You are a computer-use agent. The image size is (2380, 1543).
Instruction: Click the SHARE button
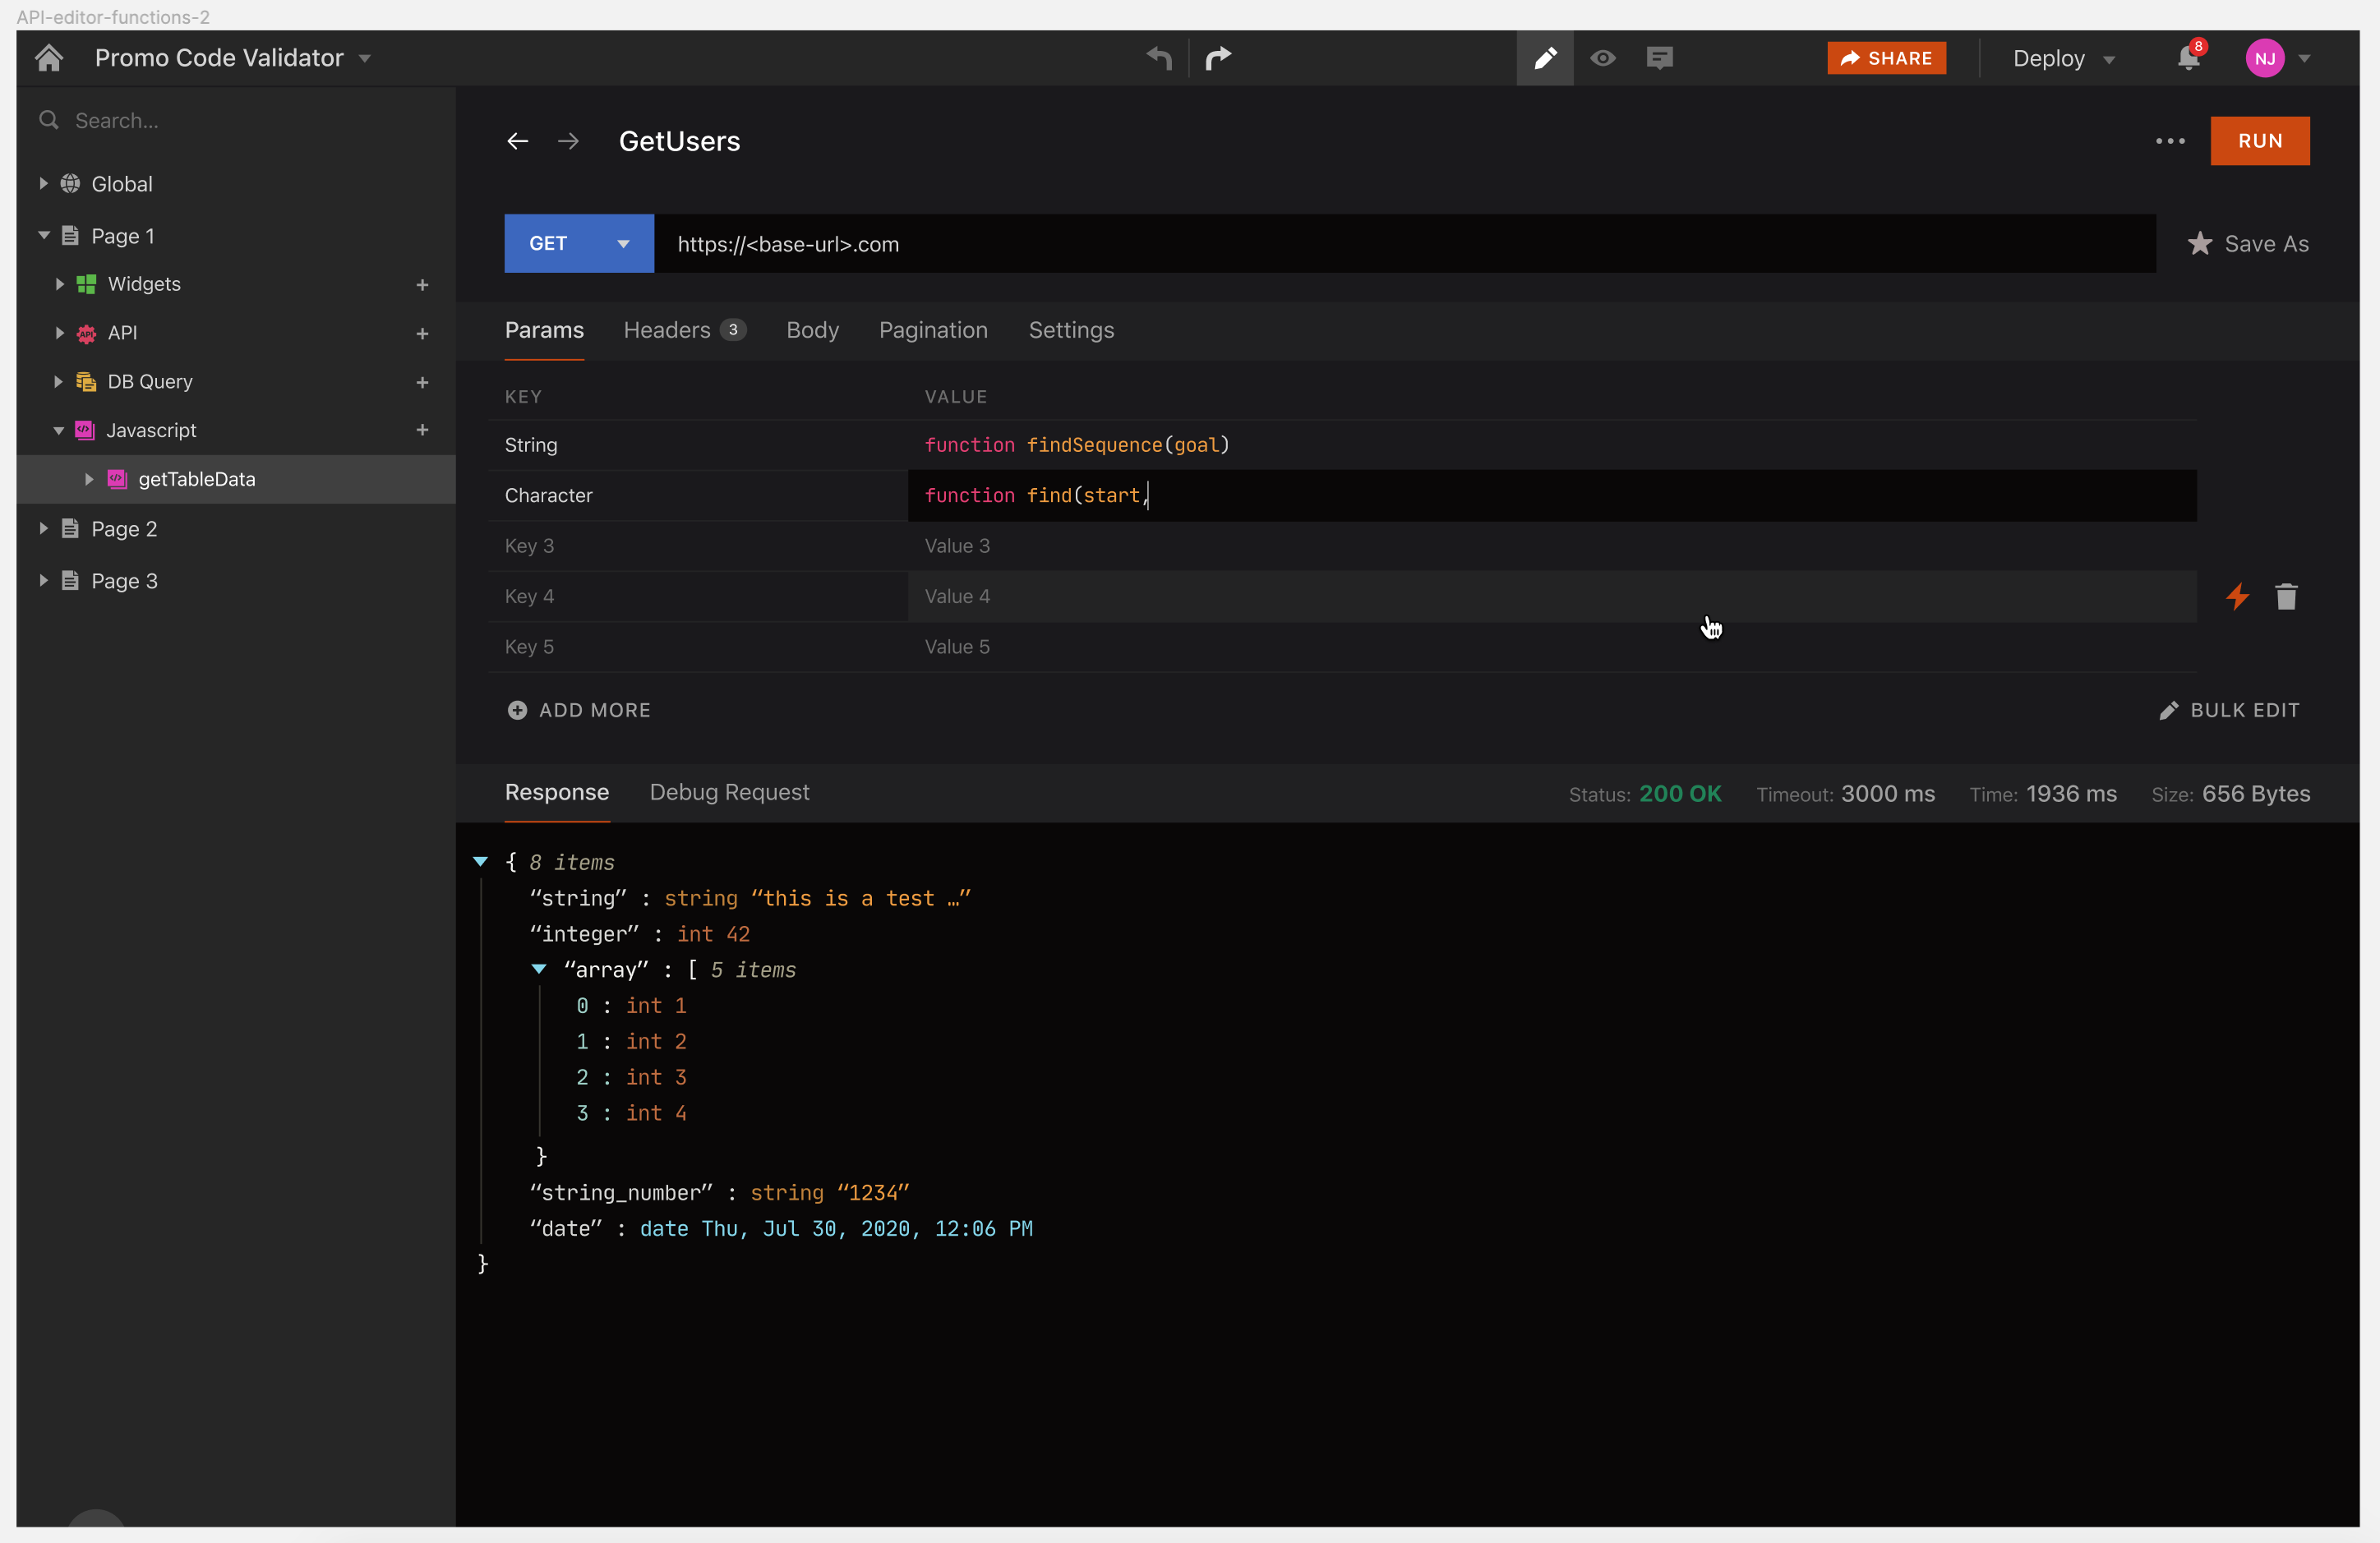point(1886,58)
